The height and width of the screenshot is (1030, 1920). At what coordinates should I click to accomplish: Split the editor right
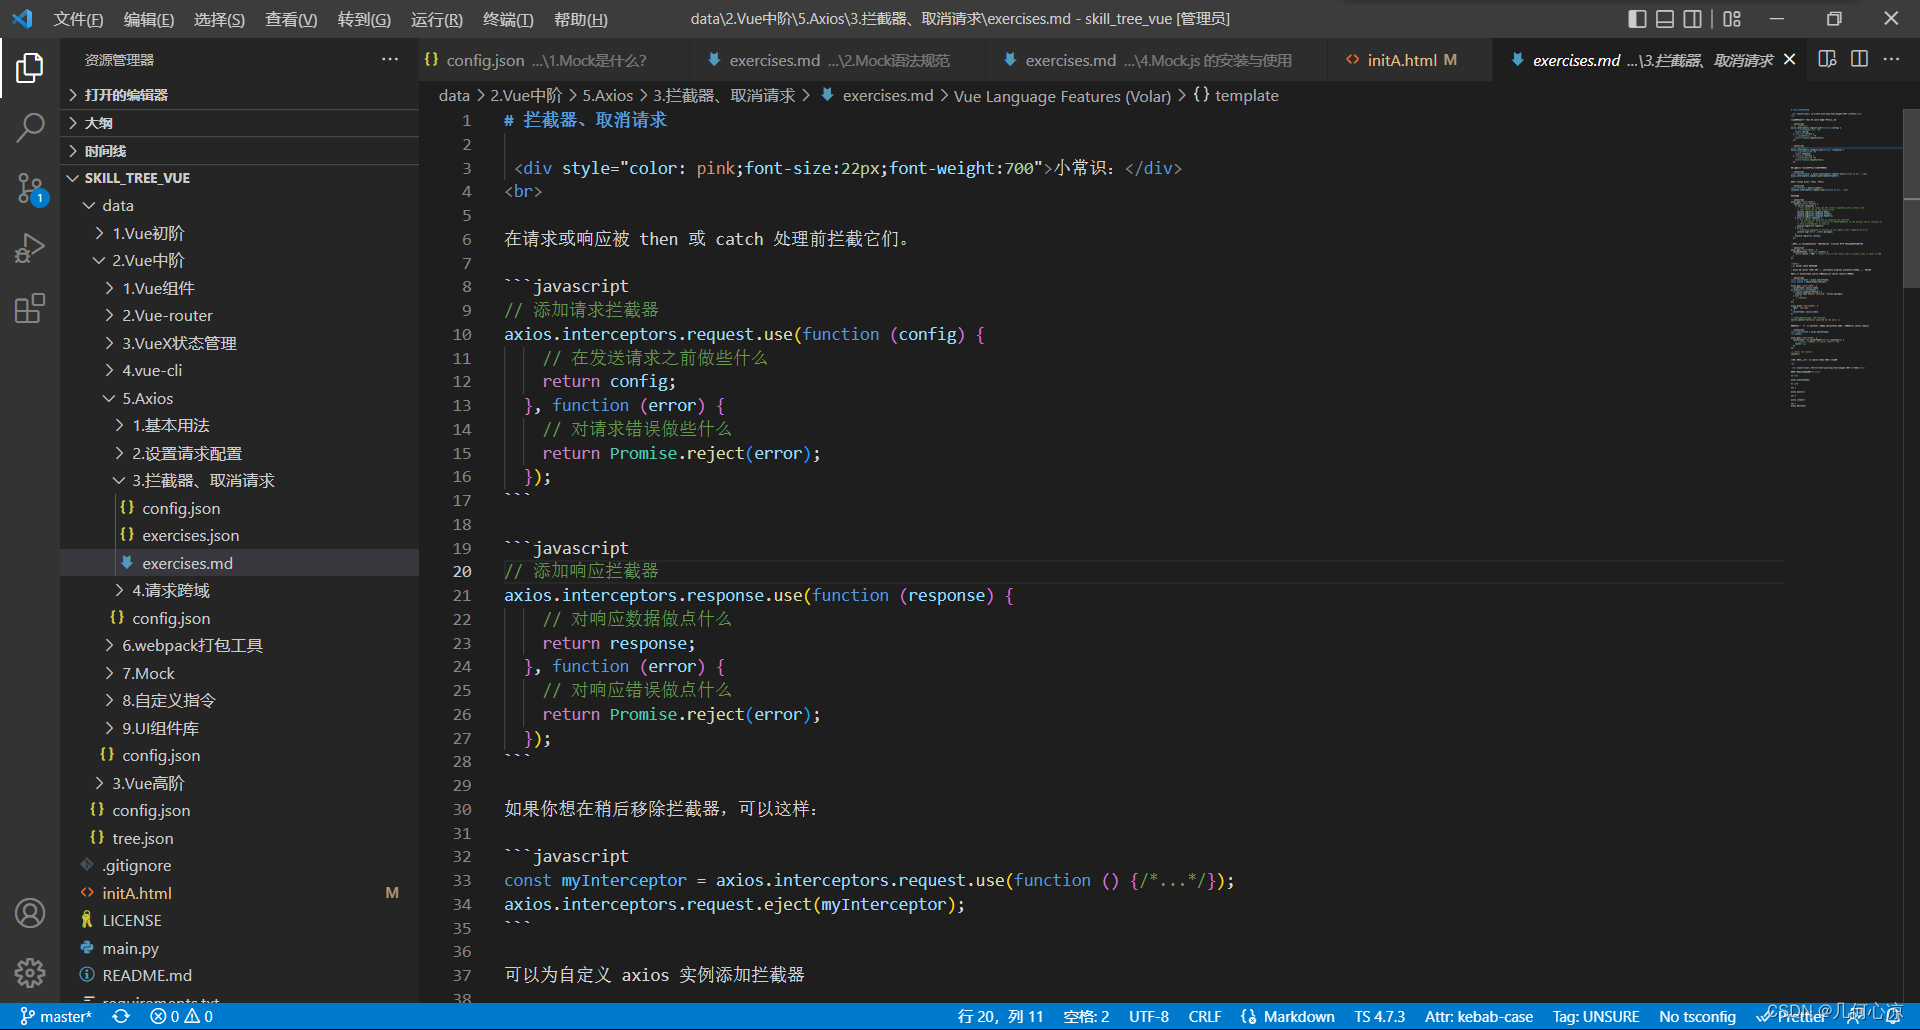click(x=1859, y=60)
